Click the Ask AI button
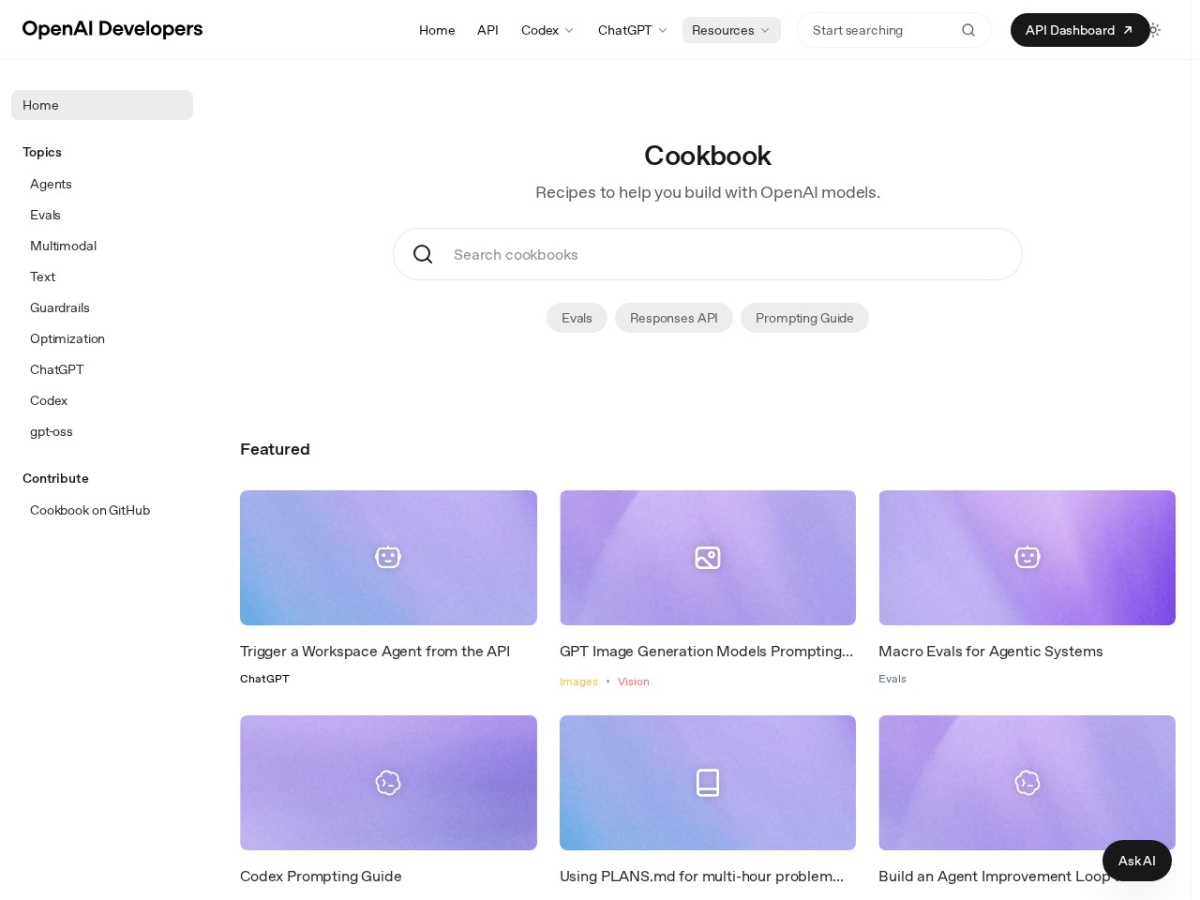The image size is (1200, 900). coord(1137,860)
